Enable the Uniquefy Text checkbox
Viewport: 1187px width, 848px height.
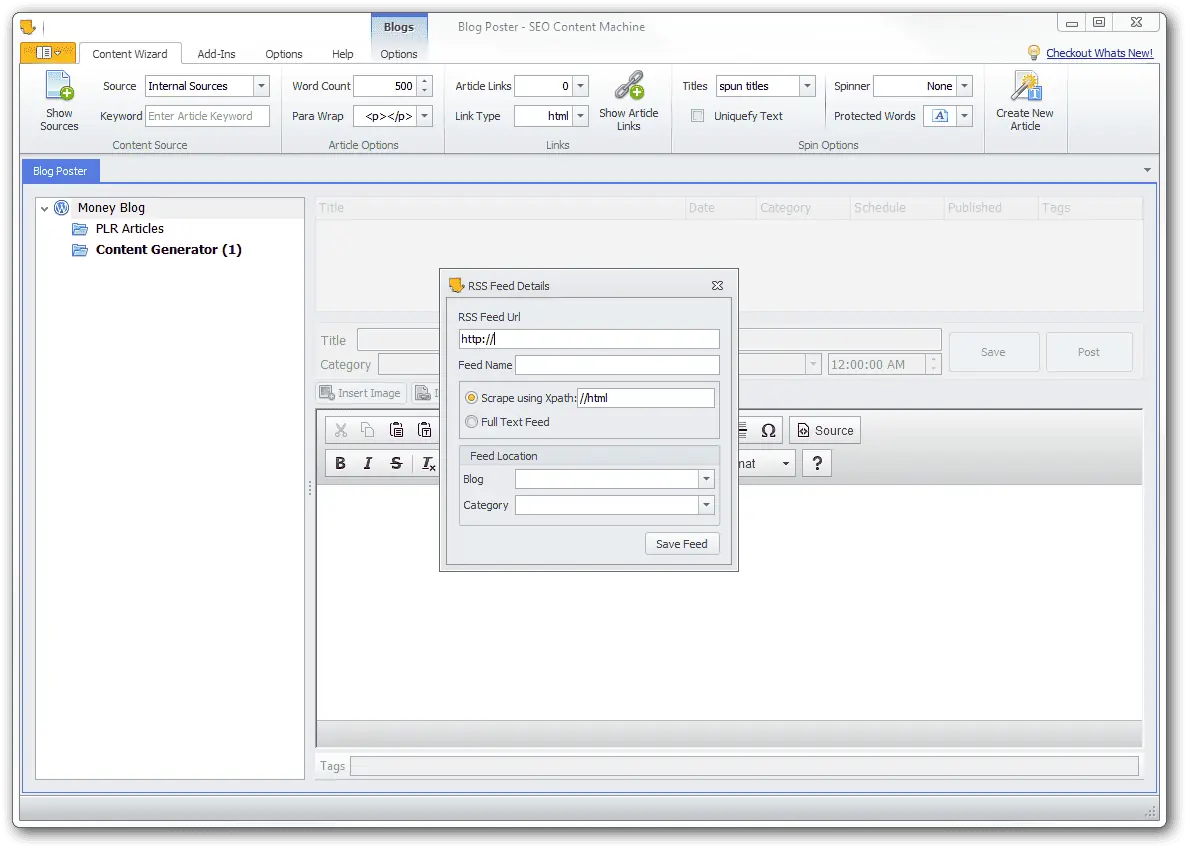tap(697, 116)
